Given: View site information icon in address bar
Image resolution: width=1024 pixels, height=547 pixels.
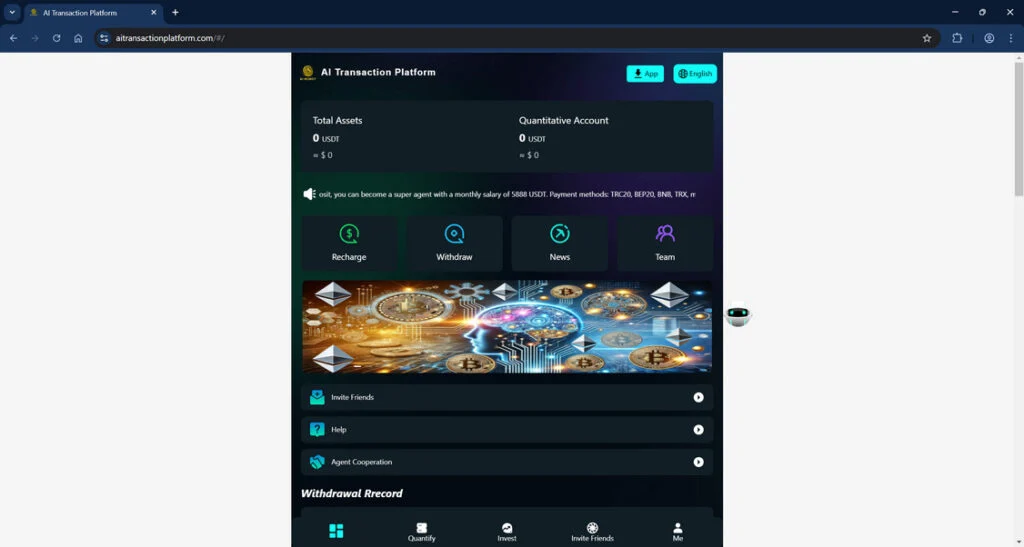Looking at the screenshot, I should [104, 38].
